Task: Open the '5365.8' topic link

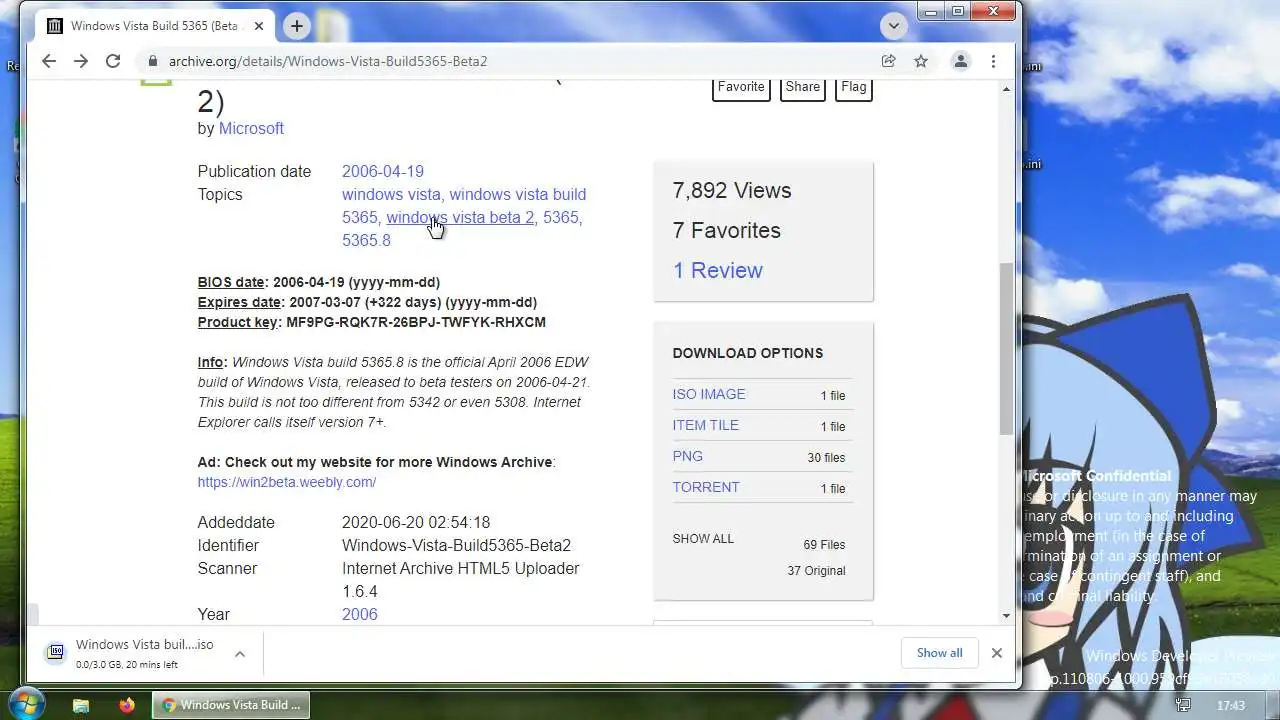Action: [366, 240]
